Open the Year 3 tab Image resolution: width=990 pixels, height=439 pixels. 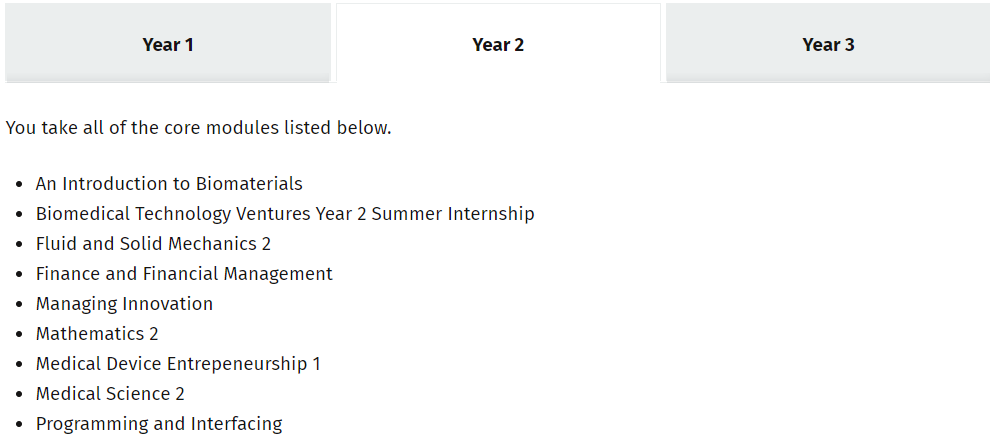[x=828, y=44]
